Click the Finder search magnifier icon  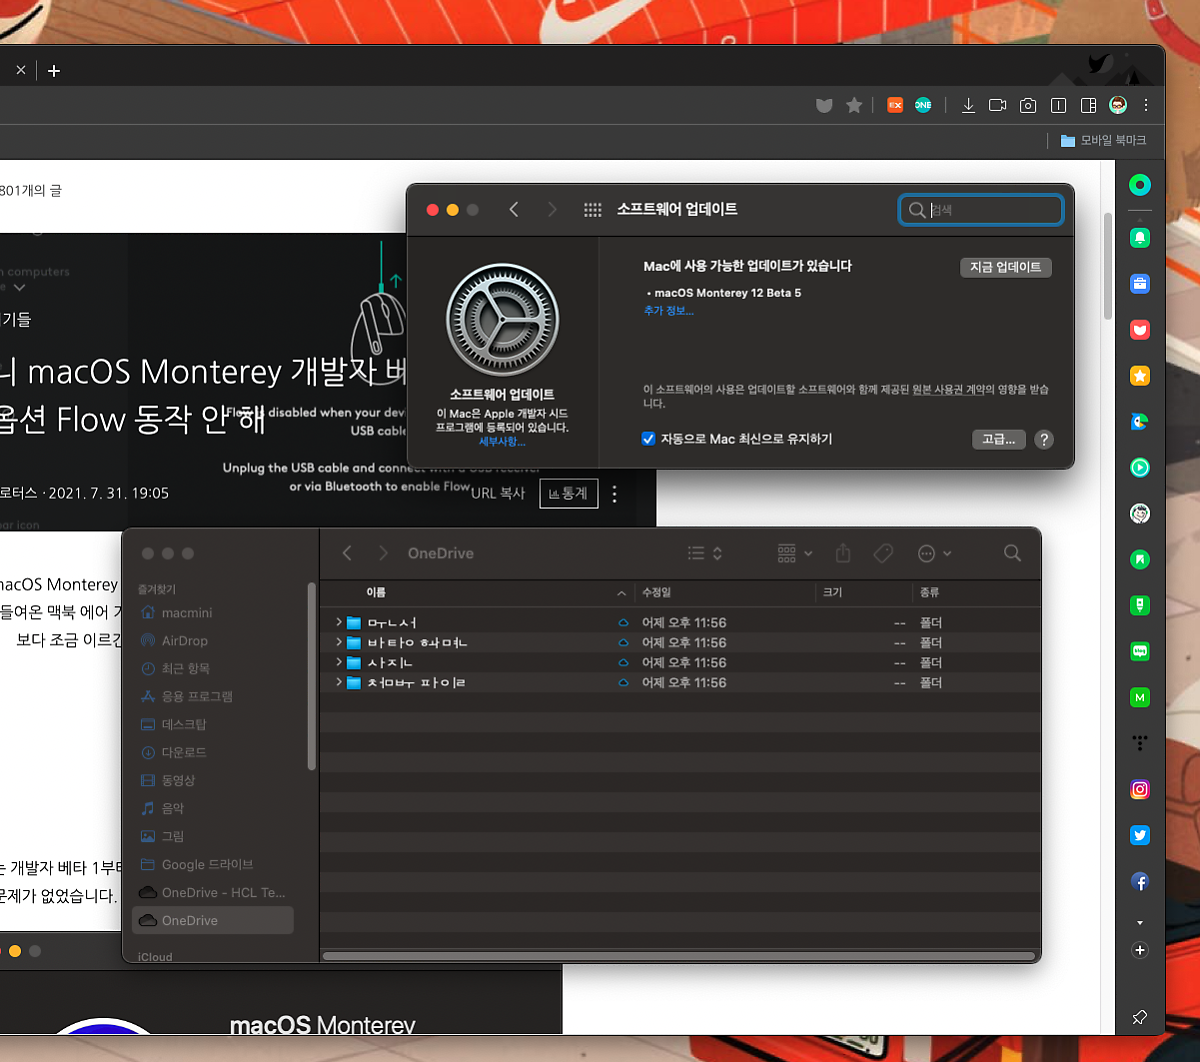(x=1012, y=553)
